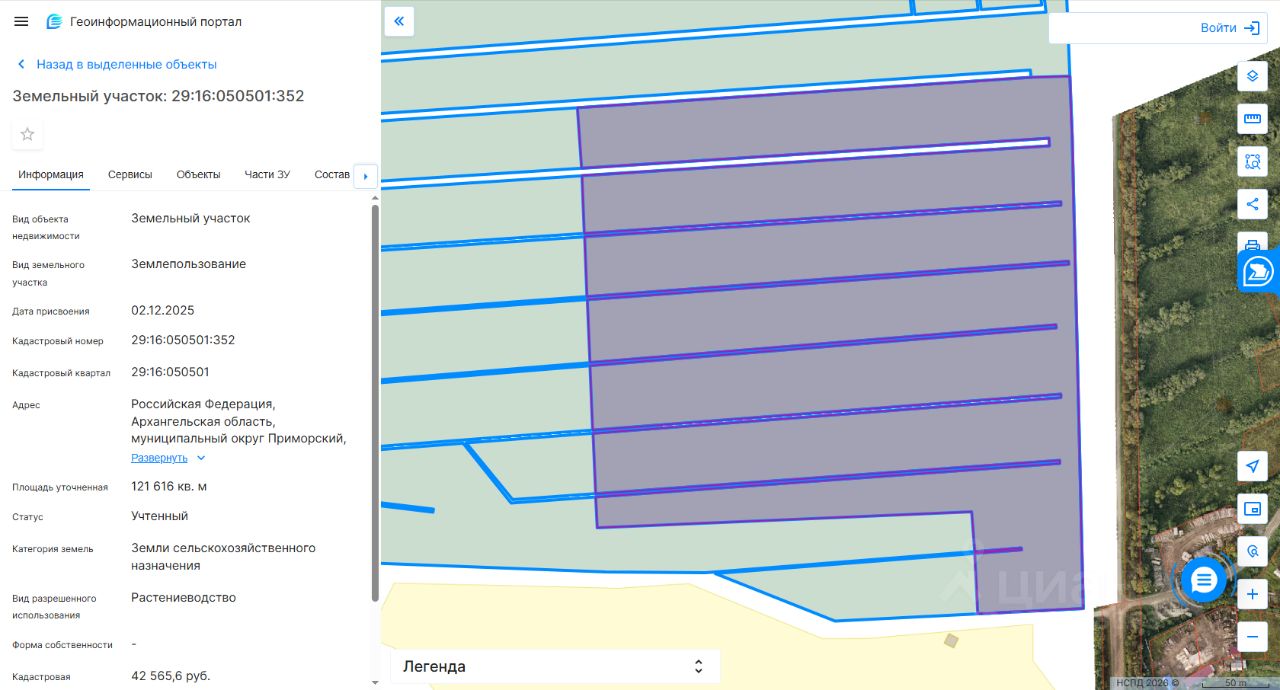
Task: Open the hamburger main menu
Action: tap(21, 21)
